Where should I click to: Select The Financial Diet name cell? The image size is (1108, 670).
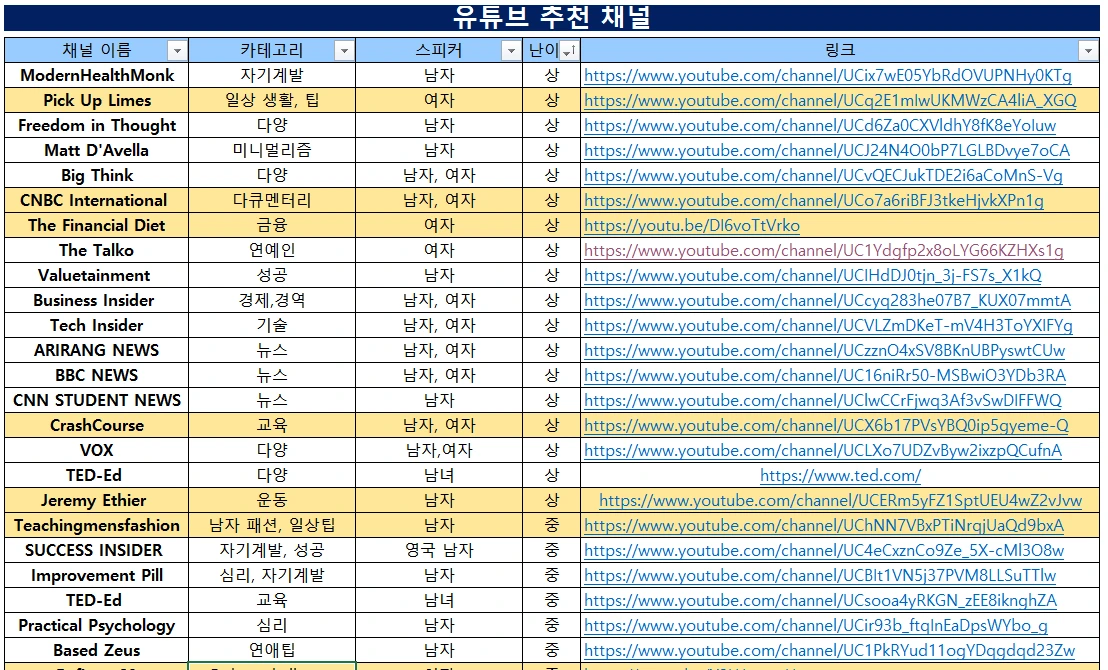[97, 225]
